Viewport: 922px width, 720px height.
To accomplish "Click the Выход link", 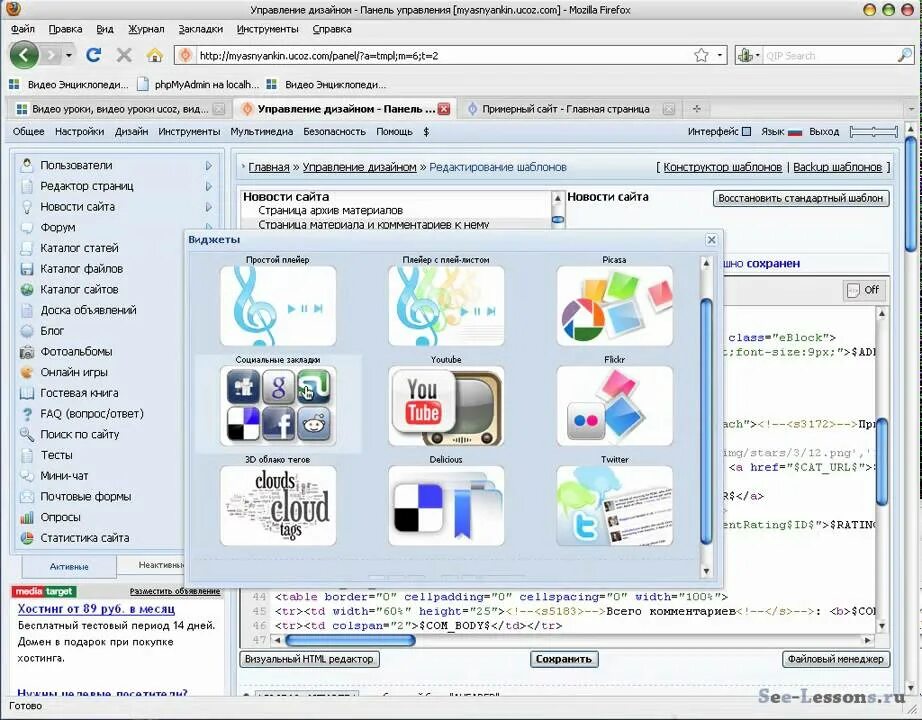I will pyautogui.click(x=824, y=132).
